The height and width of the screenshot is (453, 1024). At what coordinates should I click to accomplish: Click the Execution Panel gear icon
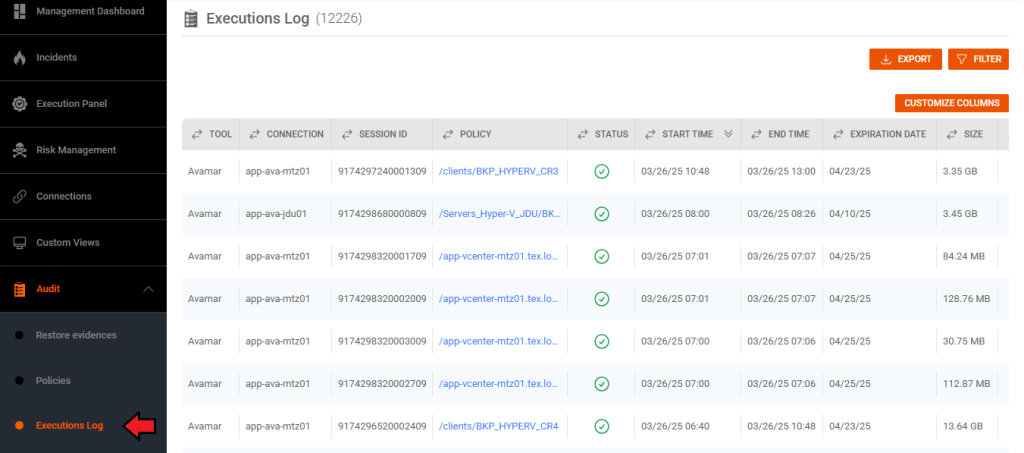(19, 104)
